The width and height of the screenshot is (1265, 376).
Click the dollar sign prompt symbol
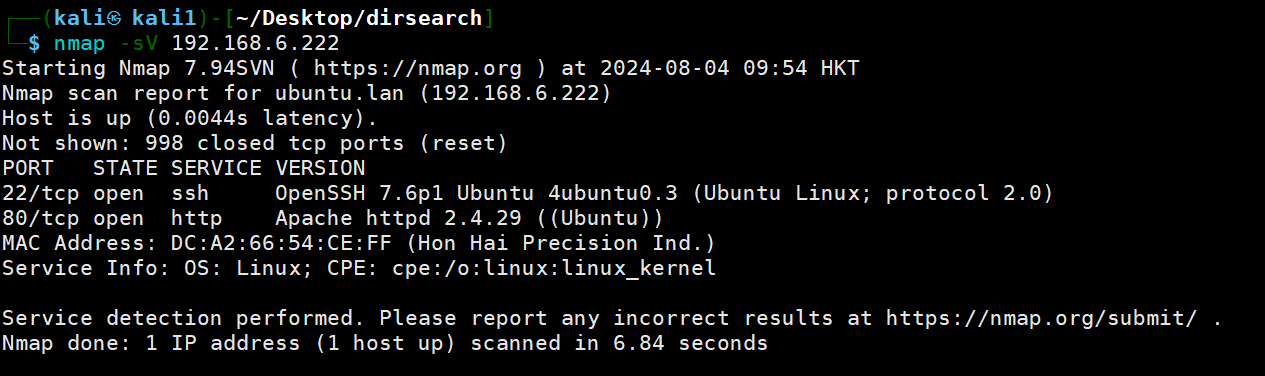point(34,43)
